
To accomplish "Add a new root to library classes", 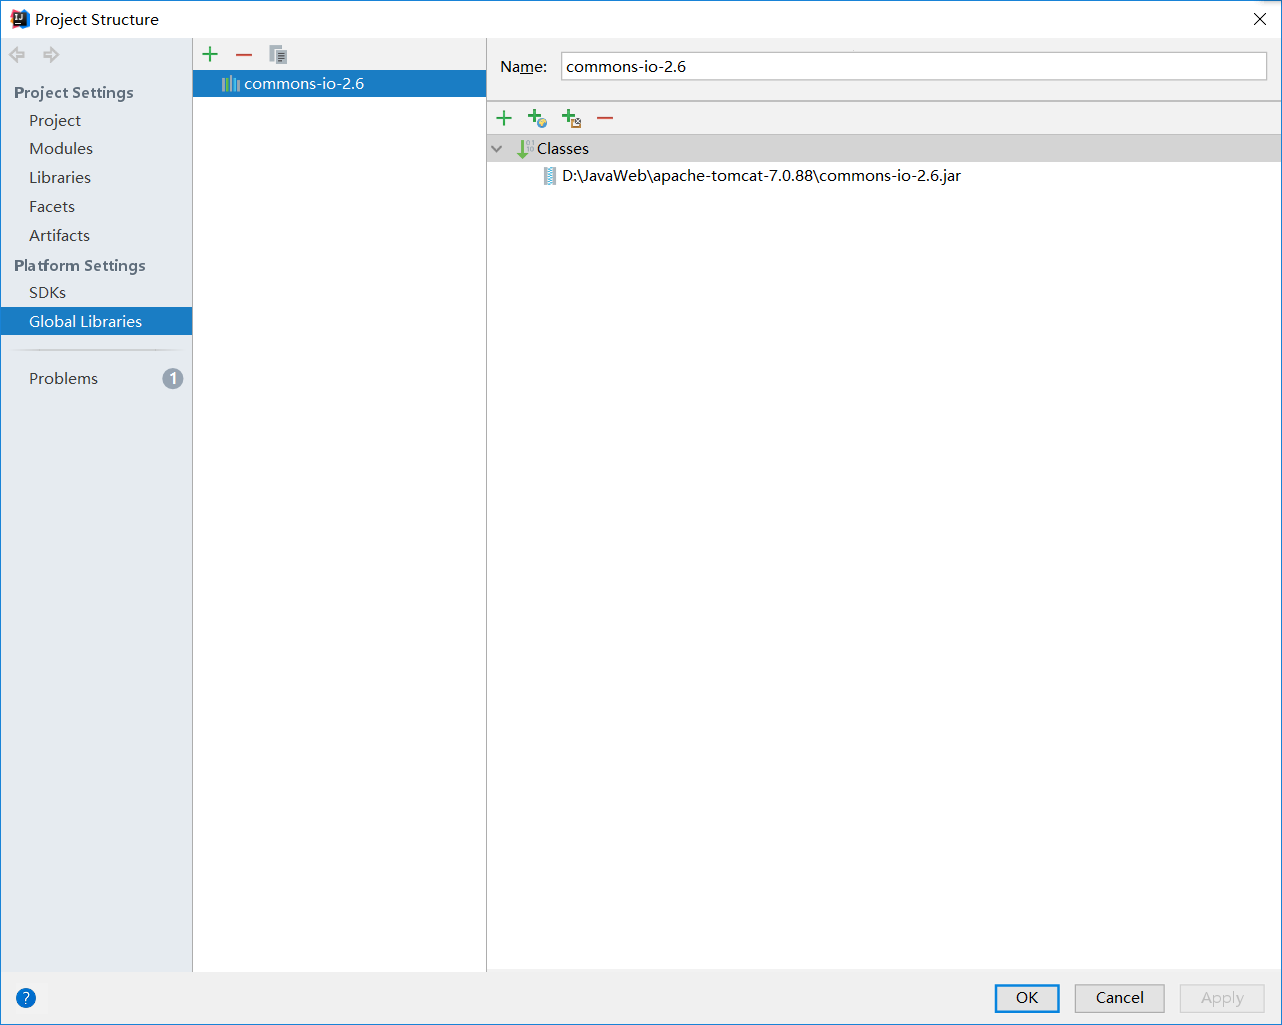I will point(504,118).
